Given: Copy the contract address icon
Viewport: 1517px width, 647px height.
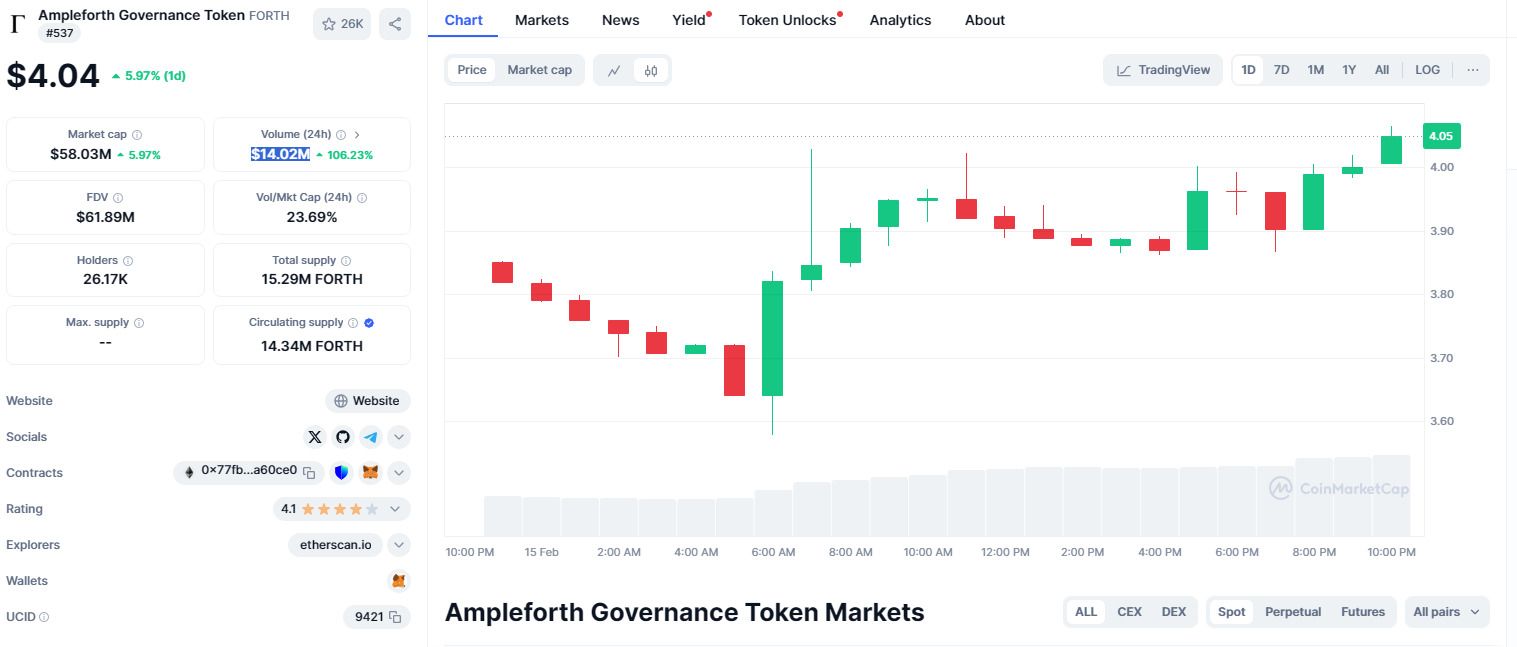Looking at the screenshot, I should click(x=310, y=472).
